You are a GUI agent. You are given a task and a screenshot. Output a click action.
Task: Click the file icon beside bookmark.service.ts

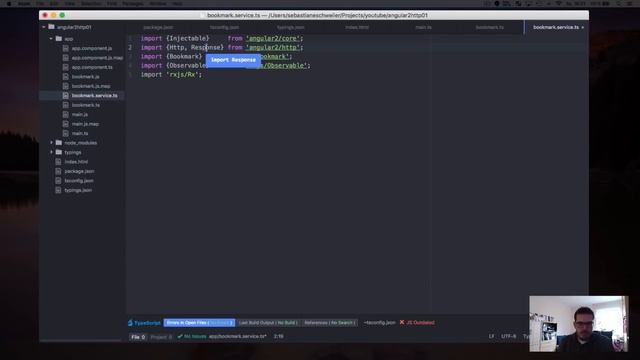click(x=65, y=96)
